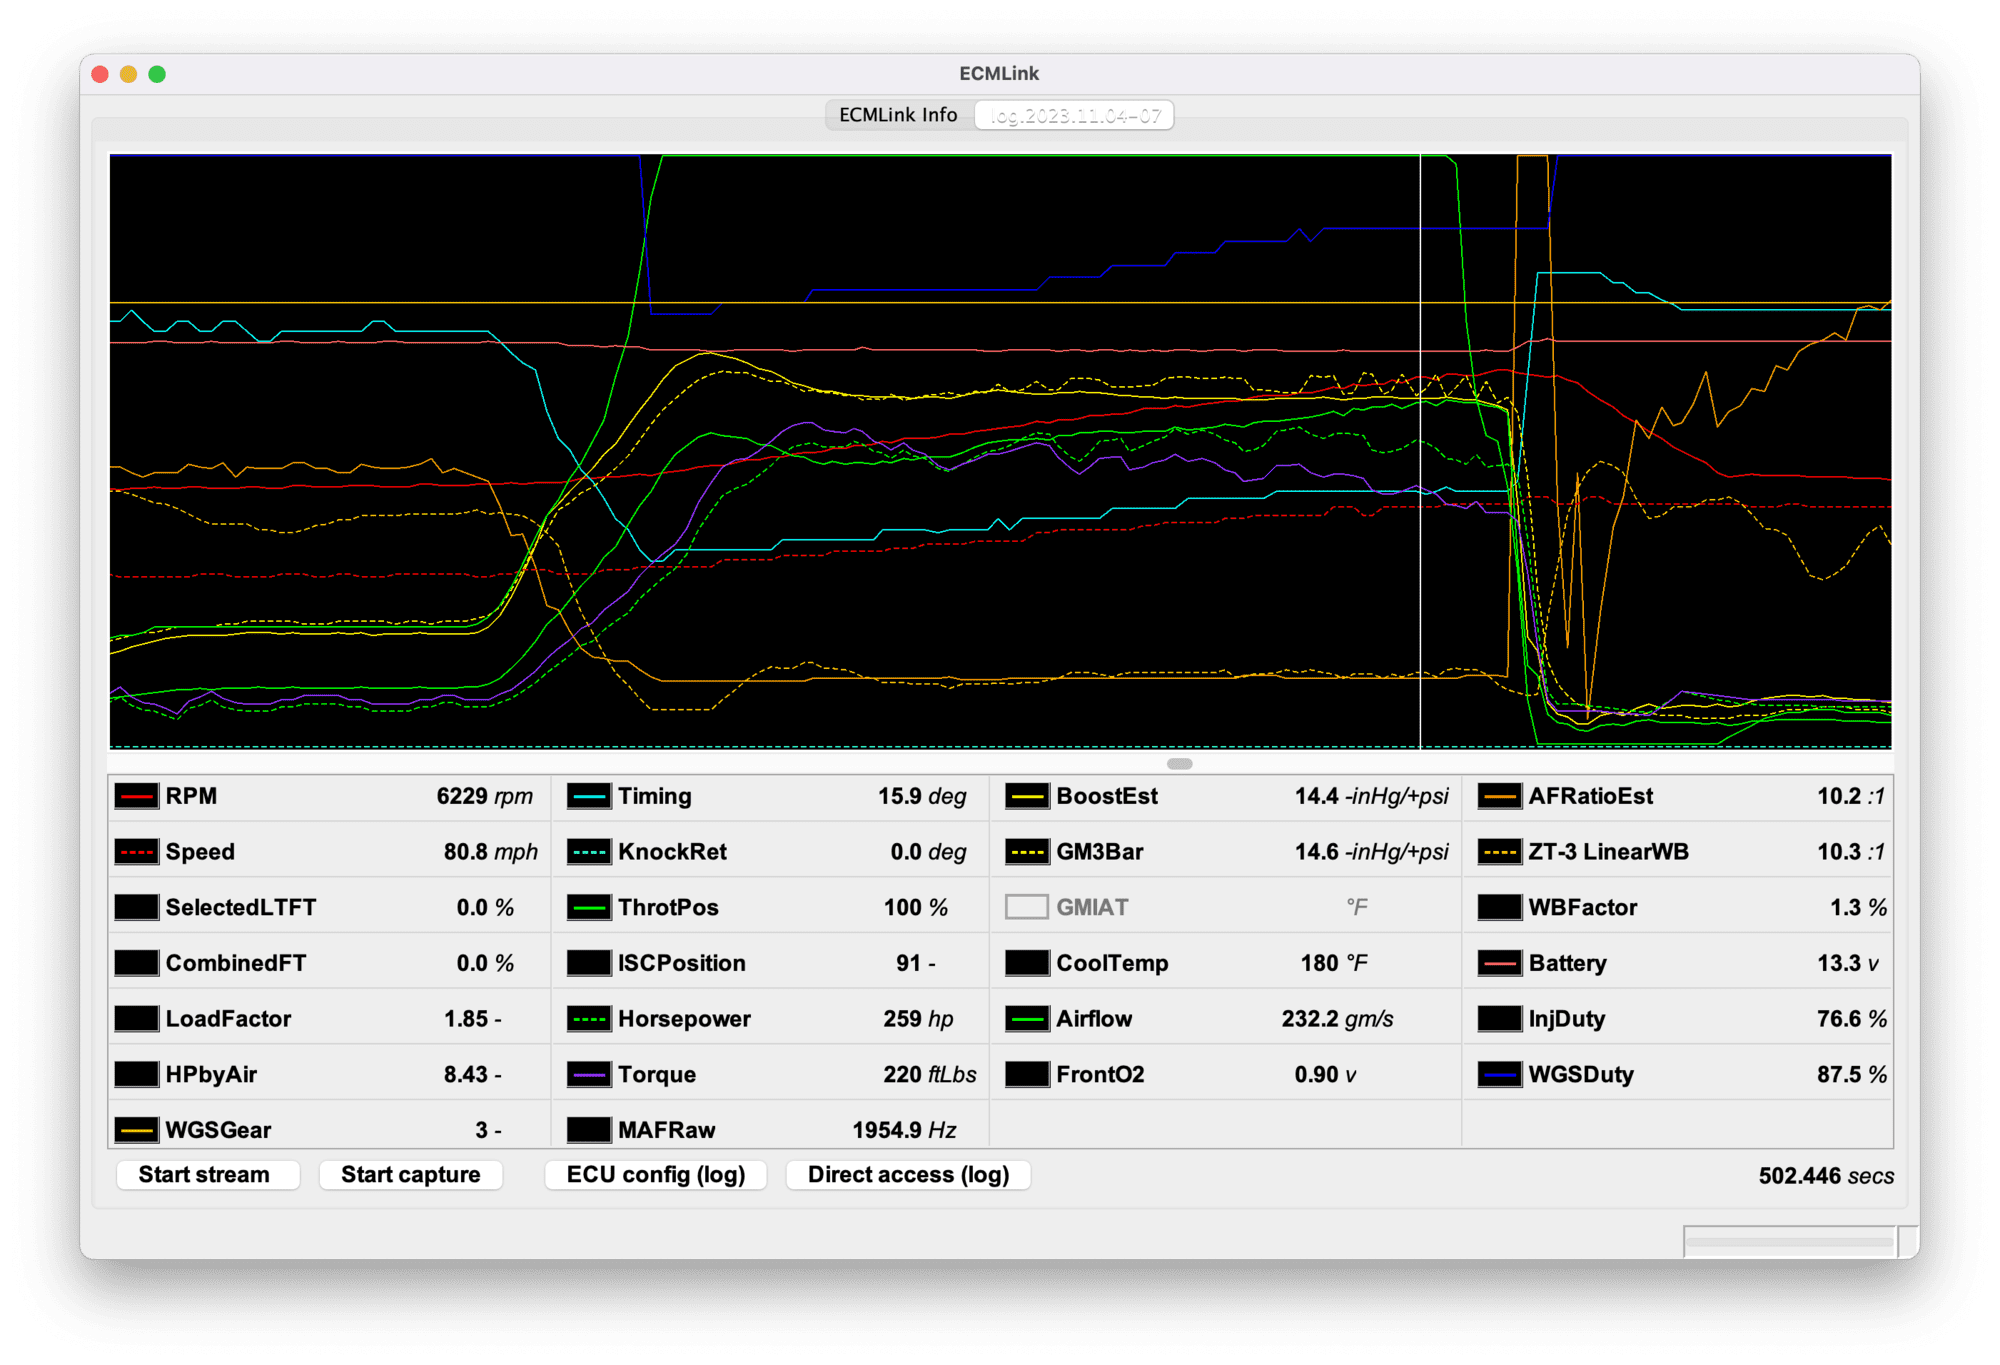
Task: Click the CoolTemp swatch
Action: click(1027, 963)
